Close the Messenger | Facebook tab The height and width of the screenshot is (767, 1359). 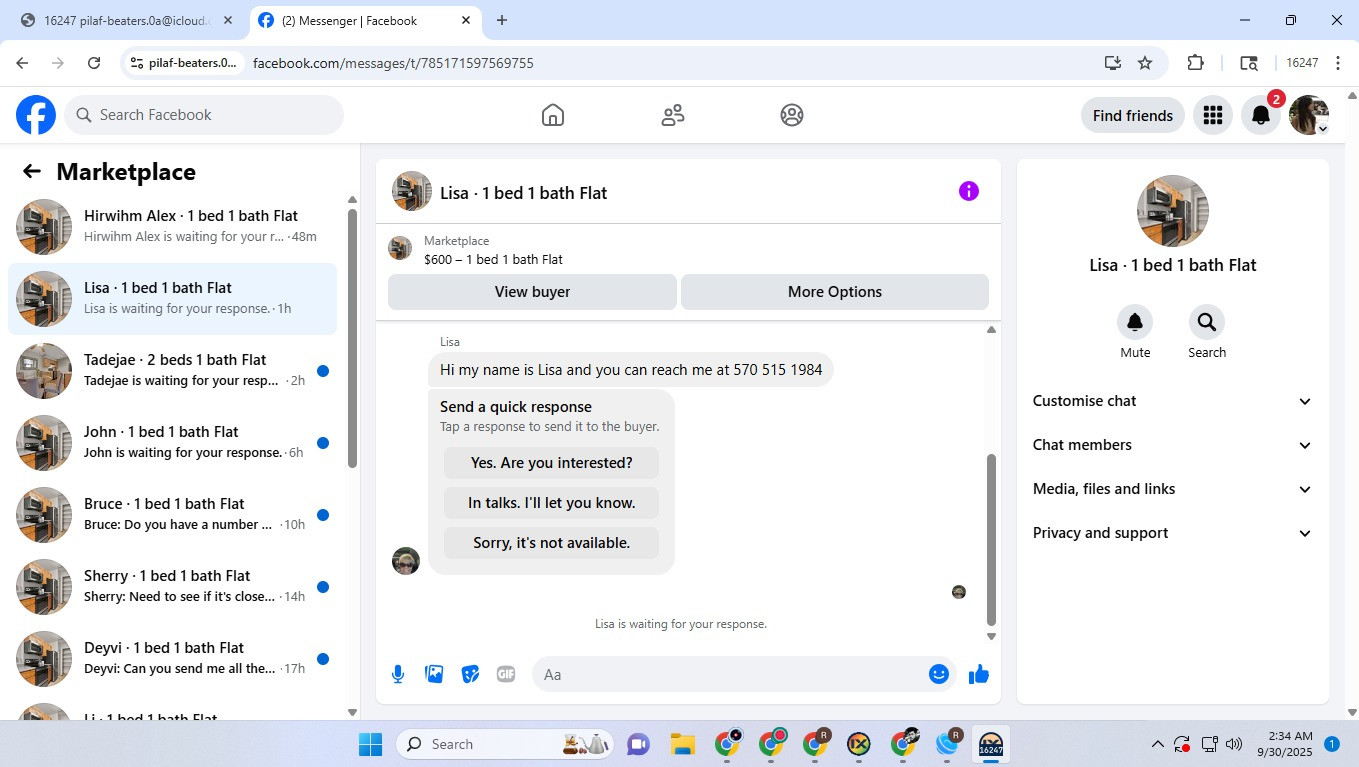pos(466,20)
